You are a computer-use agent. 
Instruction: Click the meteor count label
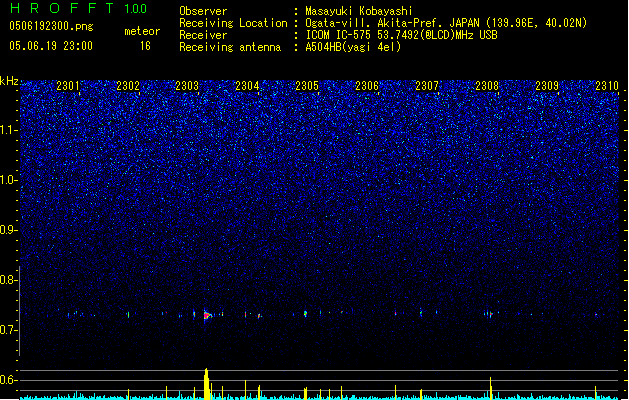(x=142, y=31)
